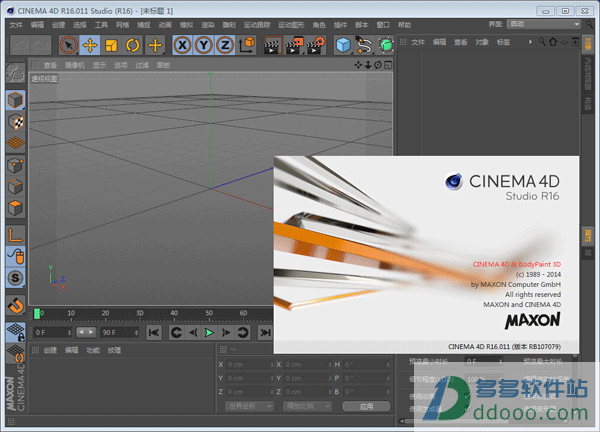The height and width of the screenshot is (432, 600).
Task: Click the timeline preview range slider
Action: pyautogui.click(x=86, y=332)
